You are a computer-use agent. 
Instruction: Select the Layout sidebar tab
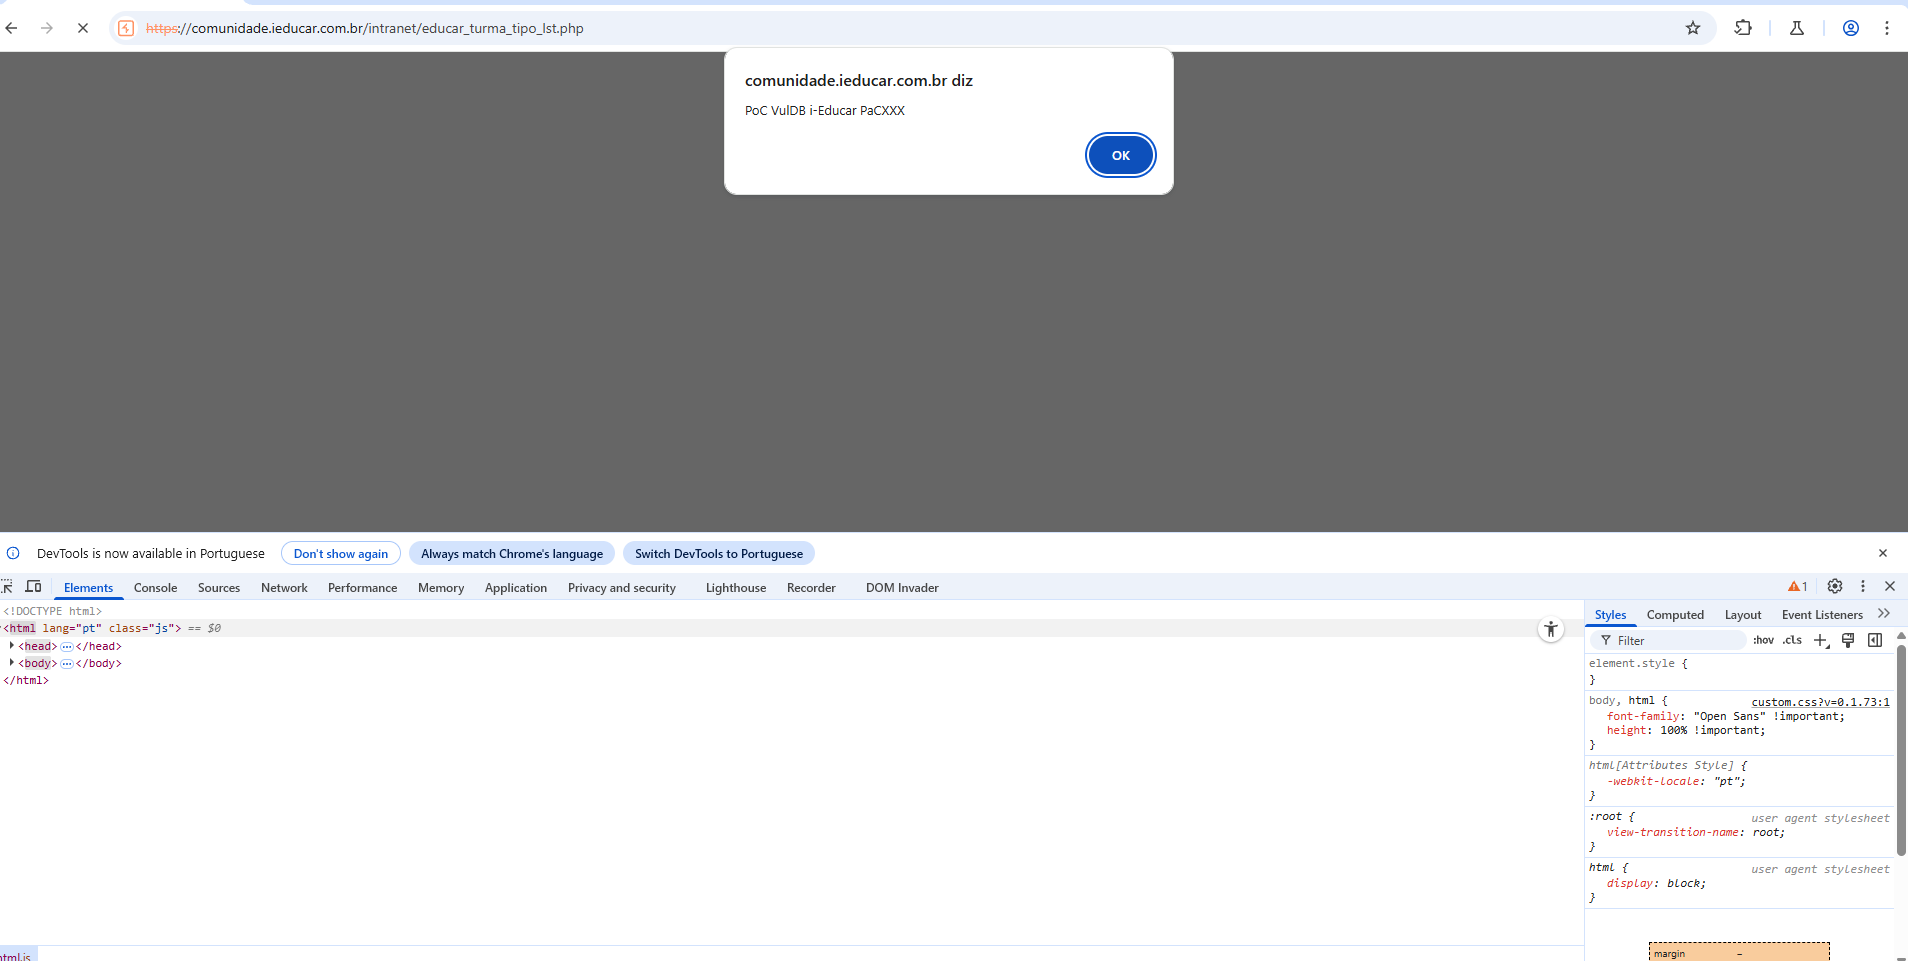coord(1743,615)
